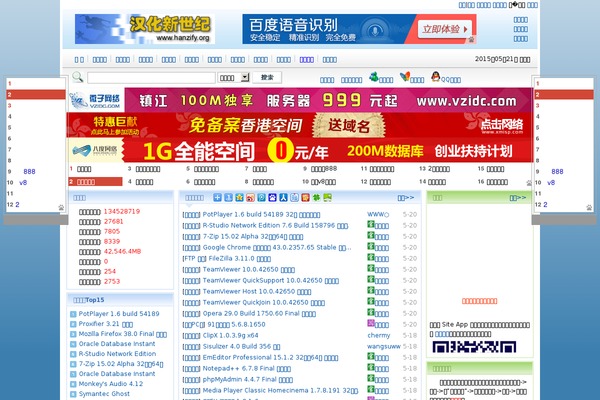600x400 pixels.
Task: Click the highlighted item number 2 in numbered links
Action: (x=95, y=181)
